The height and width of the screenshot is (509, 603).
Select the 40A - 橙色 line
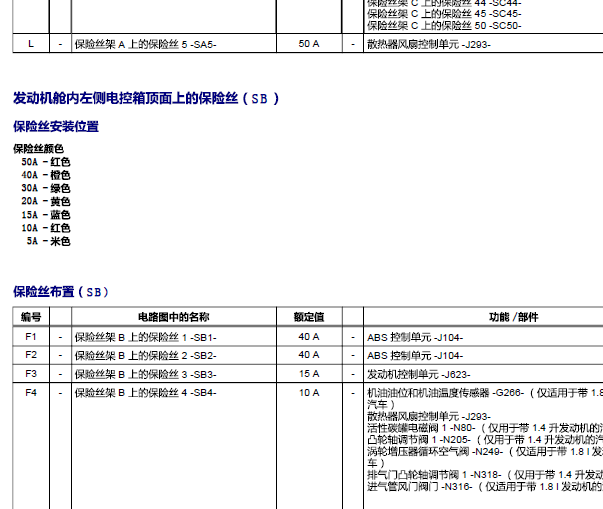pyautogui.click(x=46, y=175)
